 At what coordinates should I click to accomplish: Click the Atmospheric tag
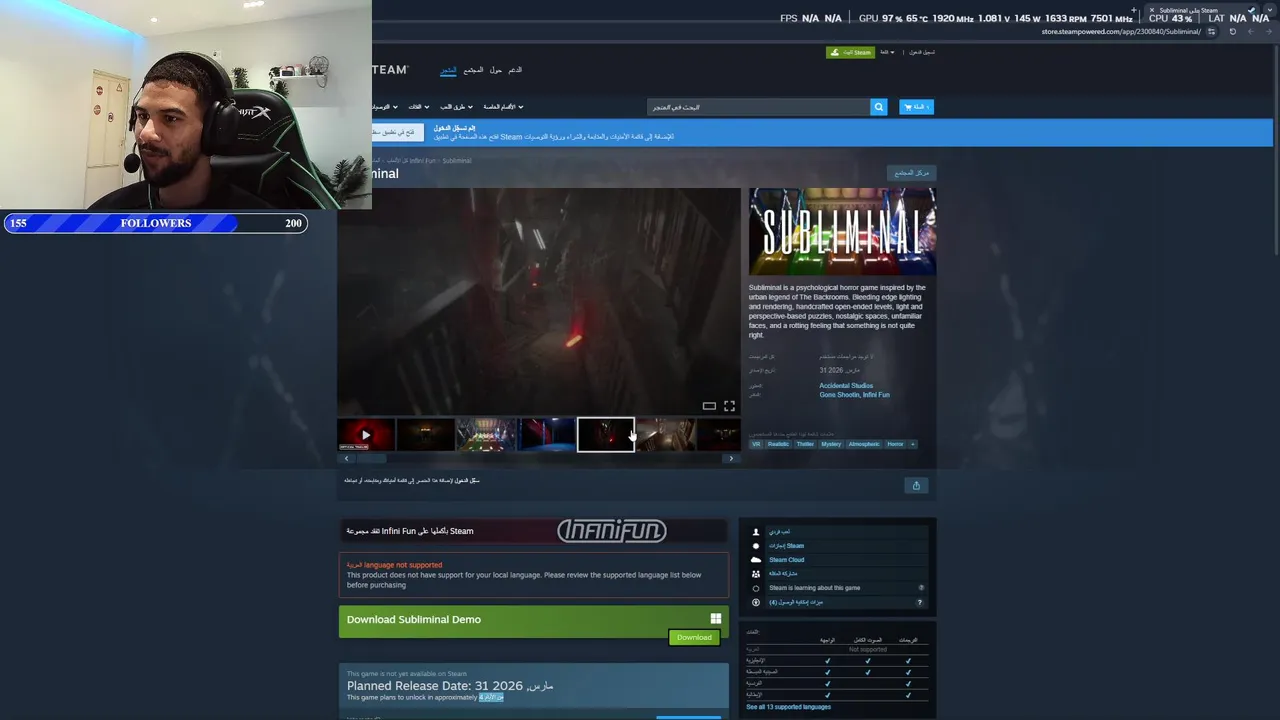coord(864,444)
